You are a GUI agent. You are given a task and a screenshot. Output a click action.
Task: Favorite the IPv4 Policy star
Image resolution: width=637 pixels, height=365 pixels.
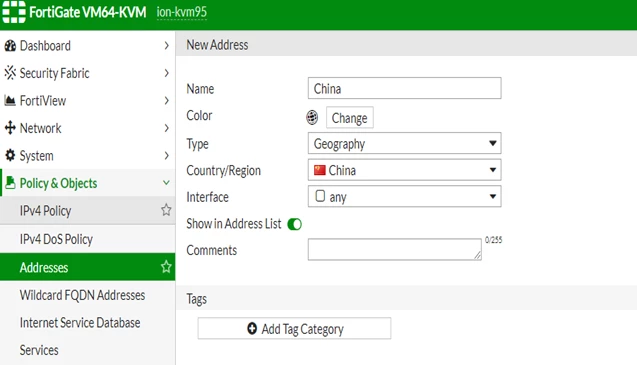click(x=166, y=210)
